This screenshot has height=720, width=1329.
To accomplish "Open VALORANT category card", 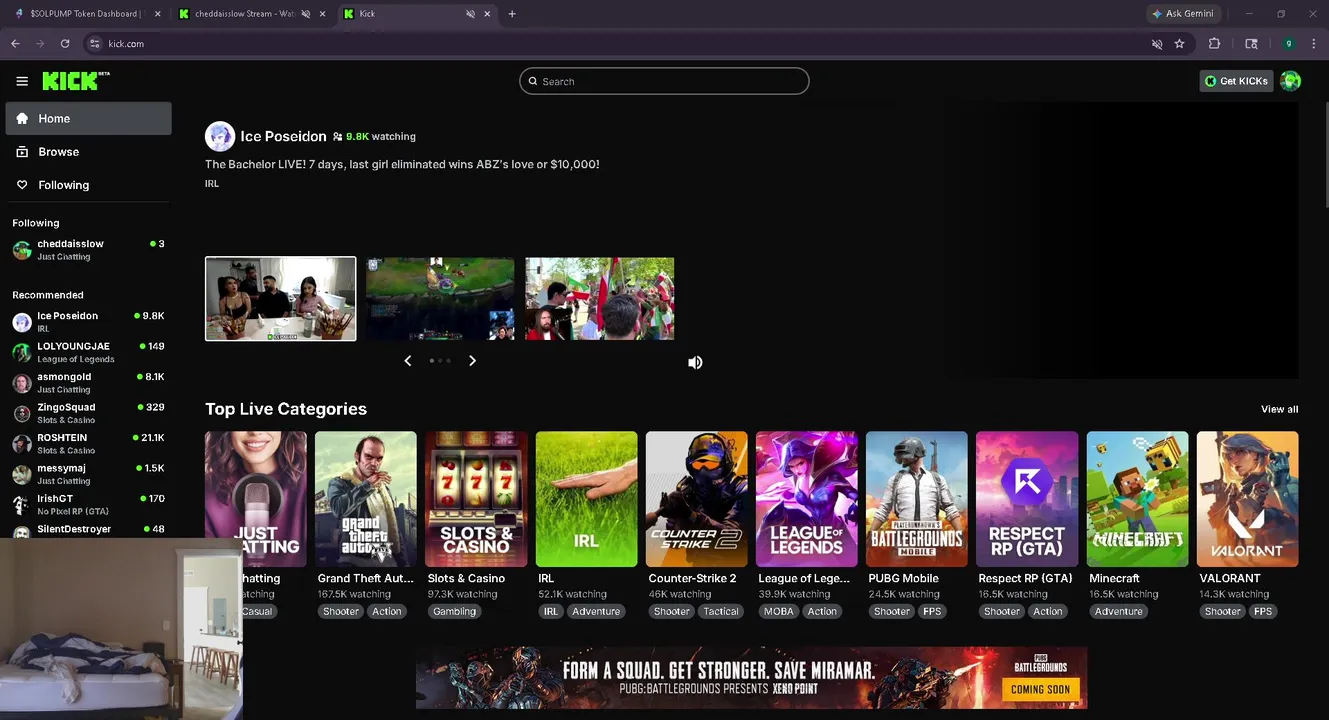I will 1247,499.
